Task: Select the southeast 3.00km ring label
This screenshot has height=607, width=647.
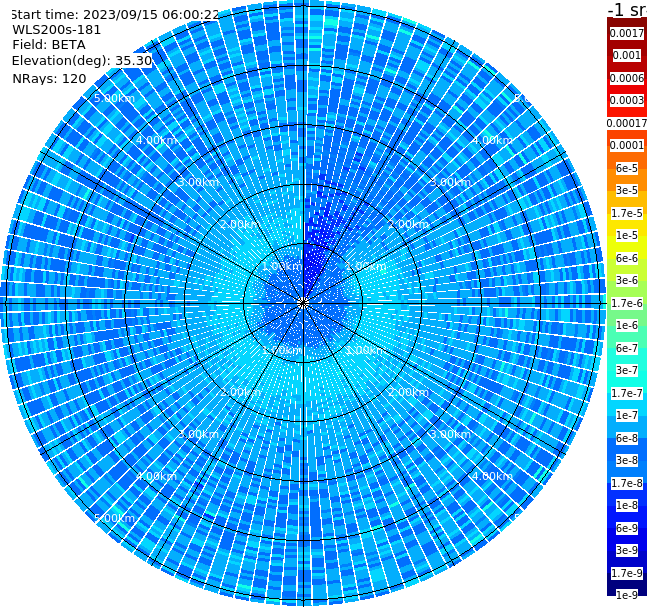Action: pos(450,434)
